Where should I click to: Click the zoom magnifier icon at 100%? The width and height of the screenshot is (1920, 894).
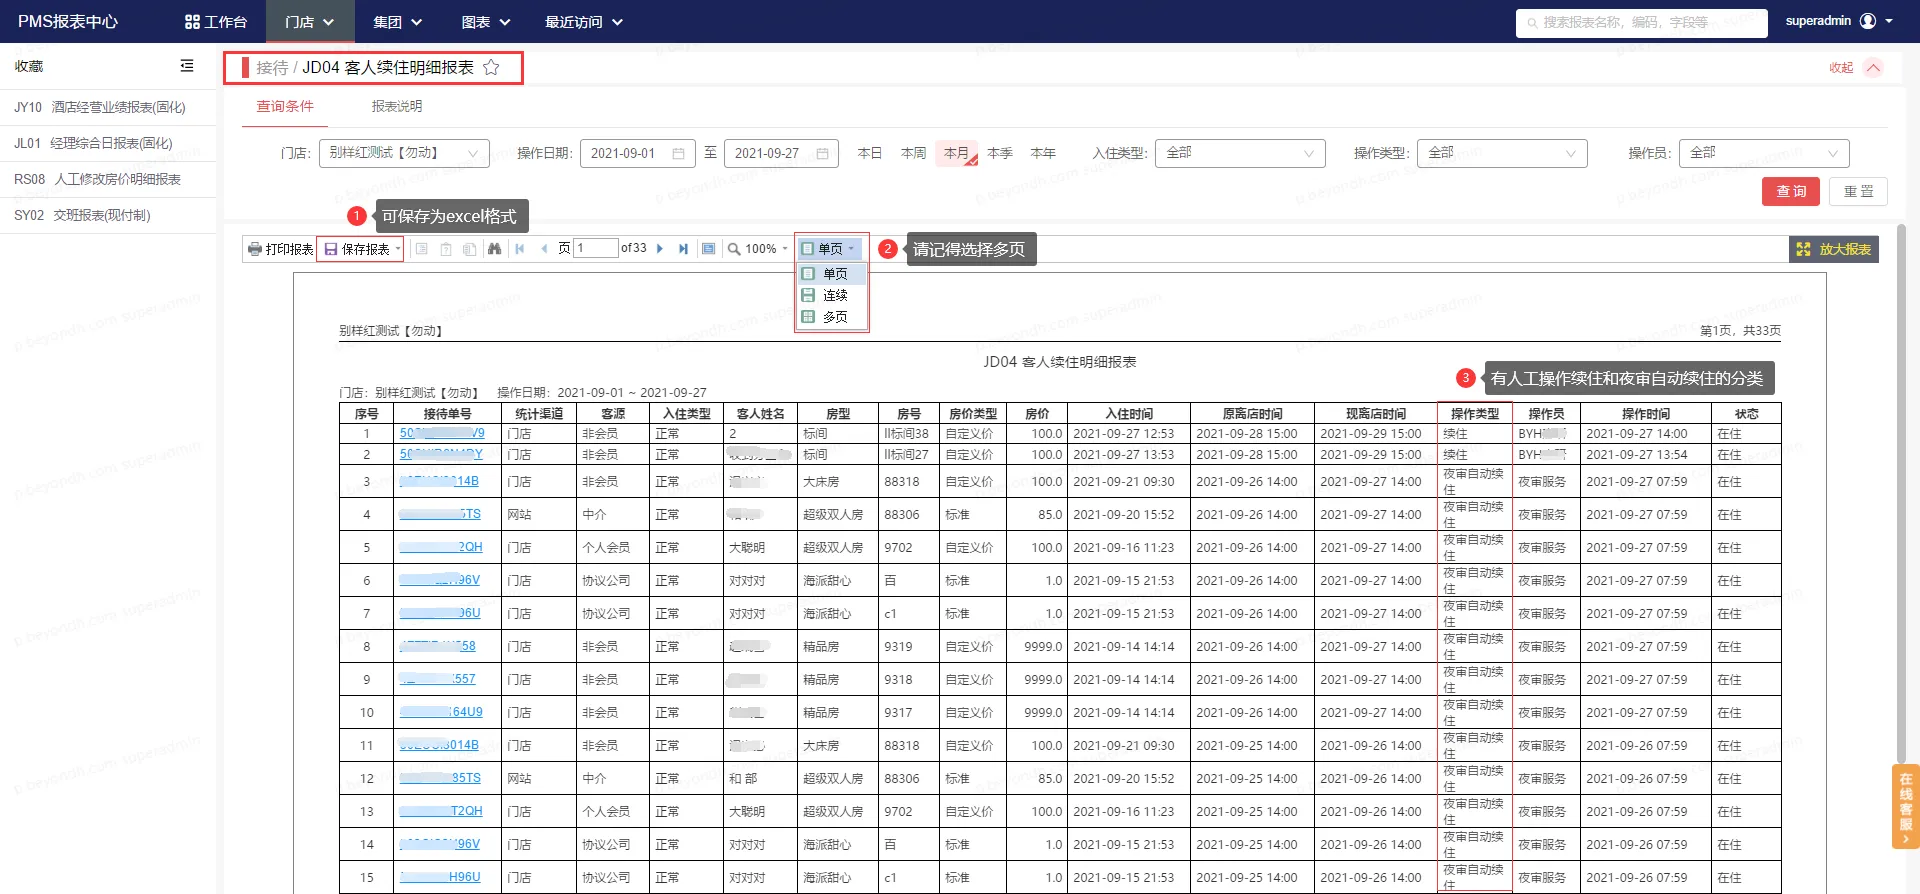(x=734, y=249)
